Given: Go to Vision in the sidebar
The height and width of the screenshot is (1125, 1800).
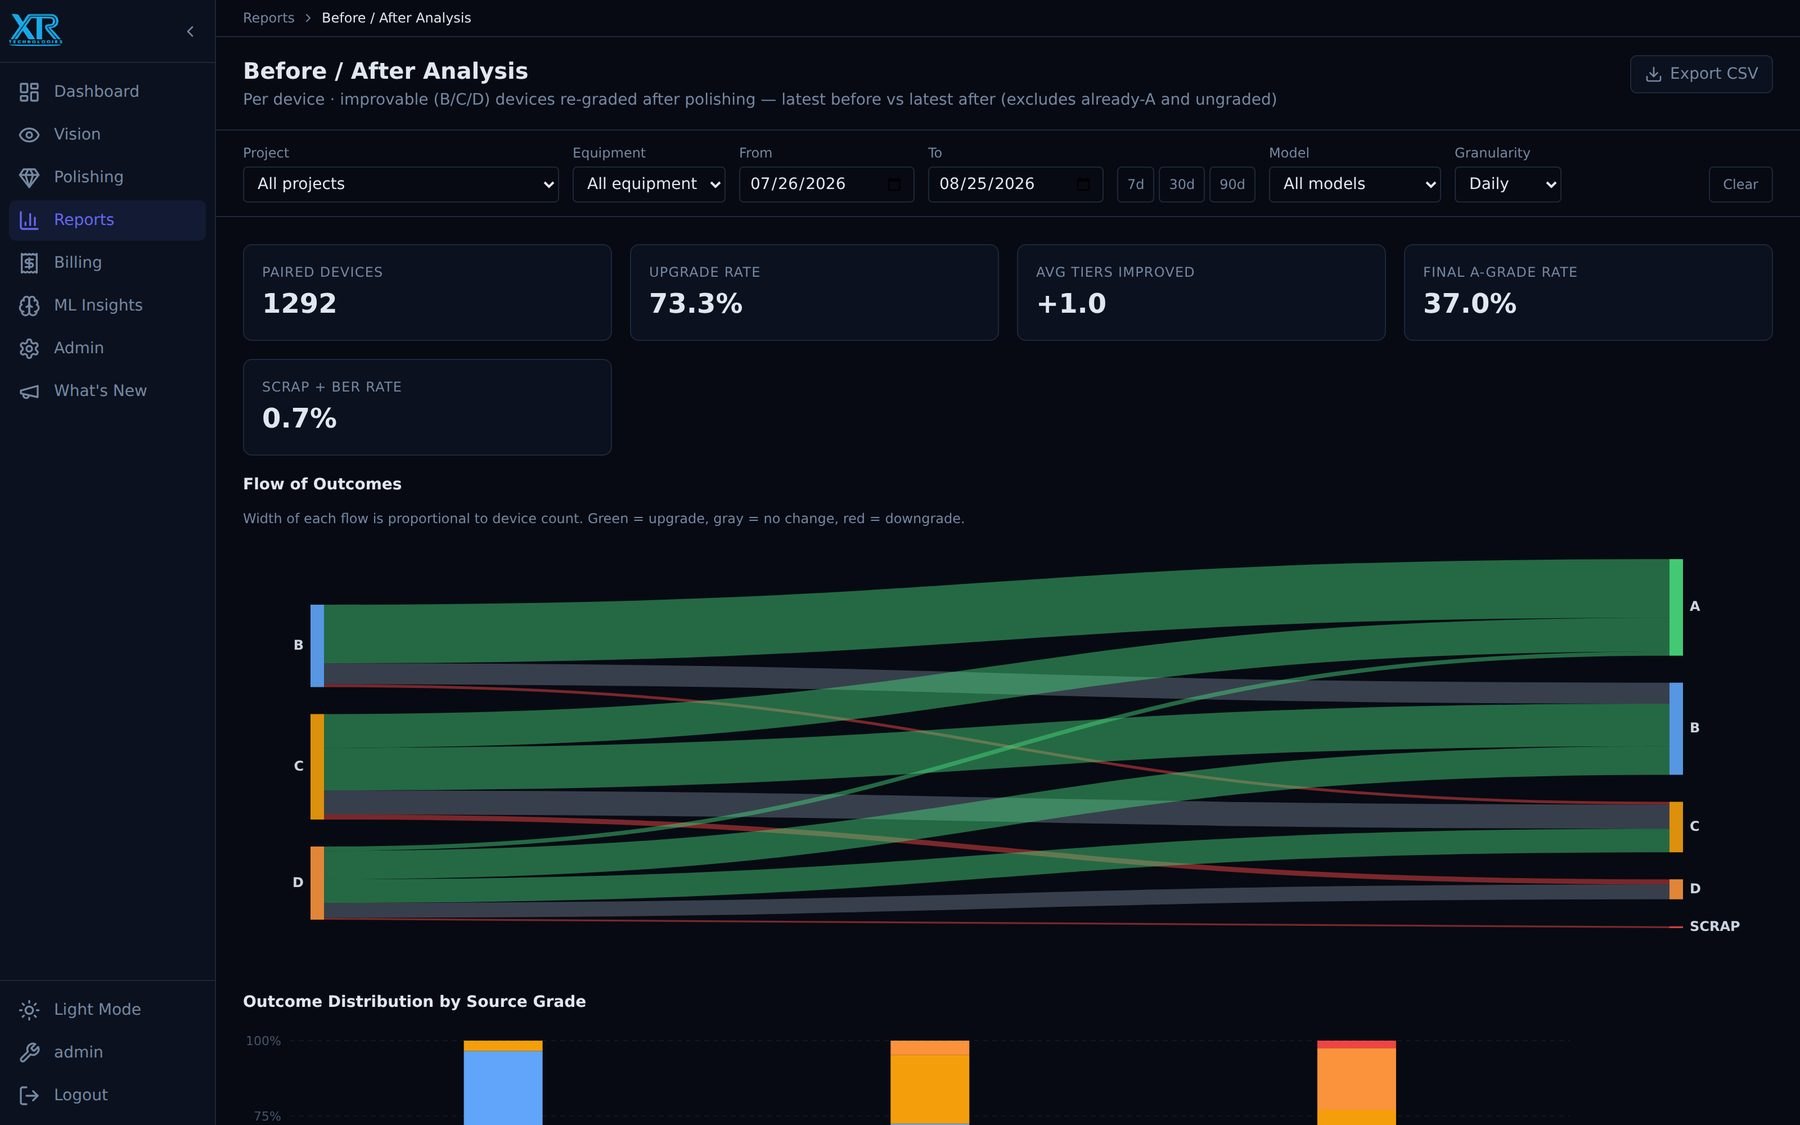Looking at the screenshot, I should pos(107,134).
